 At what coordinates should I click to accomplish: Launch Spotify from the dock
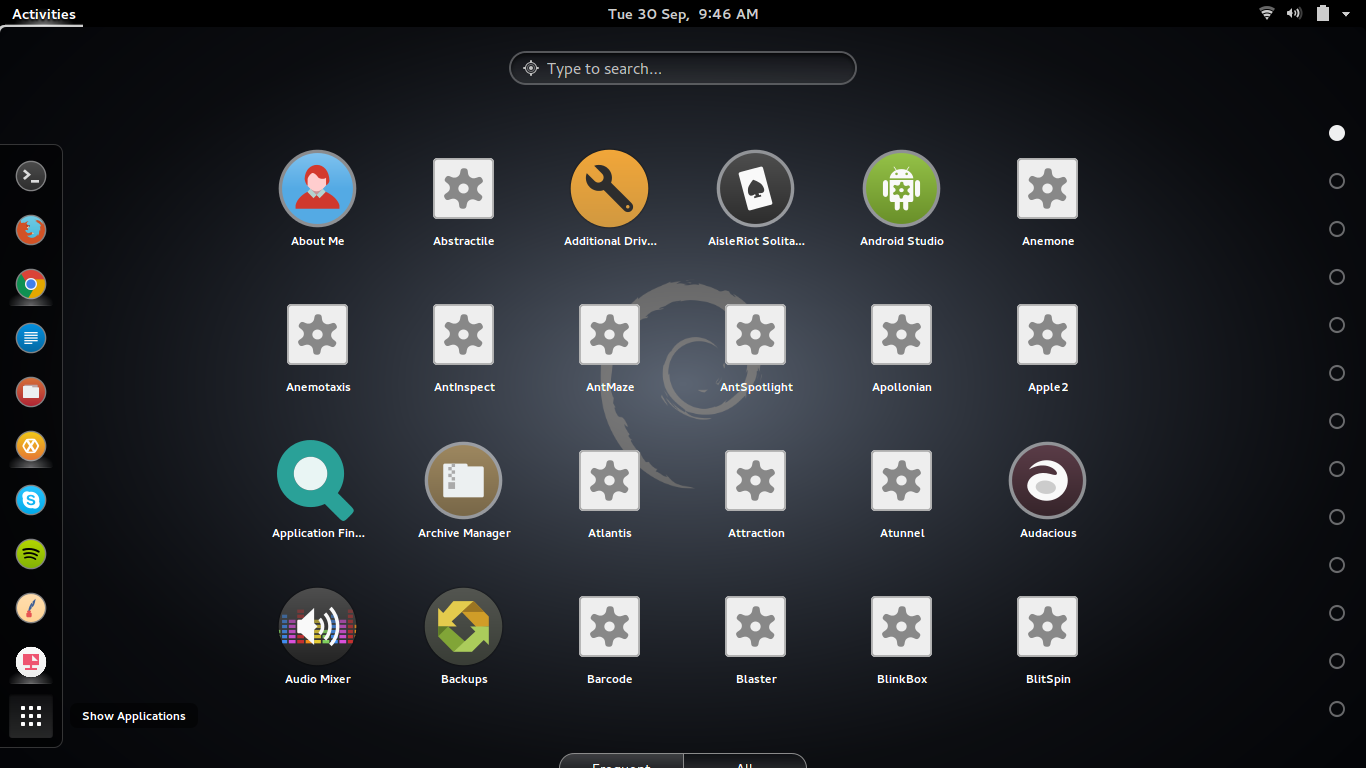pos(31,554)
